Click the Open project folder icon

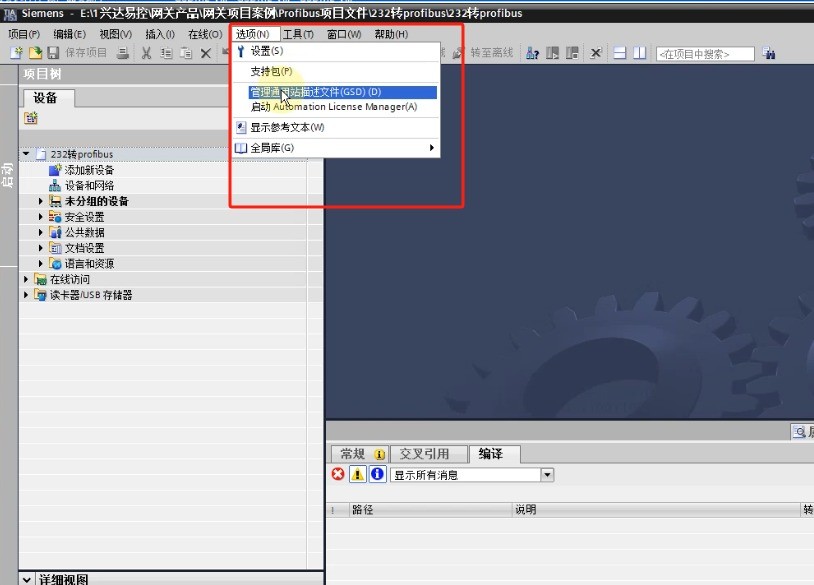35,52
